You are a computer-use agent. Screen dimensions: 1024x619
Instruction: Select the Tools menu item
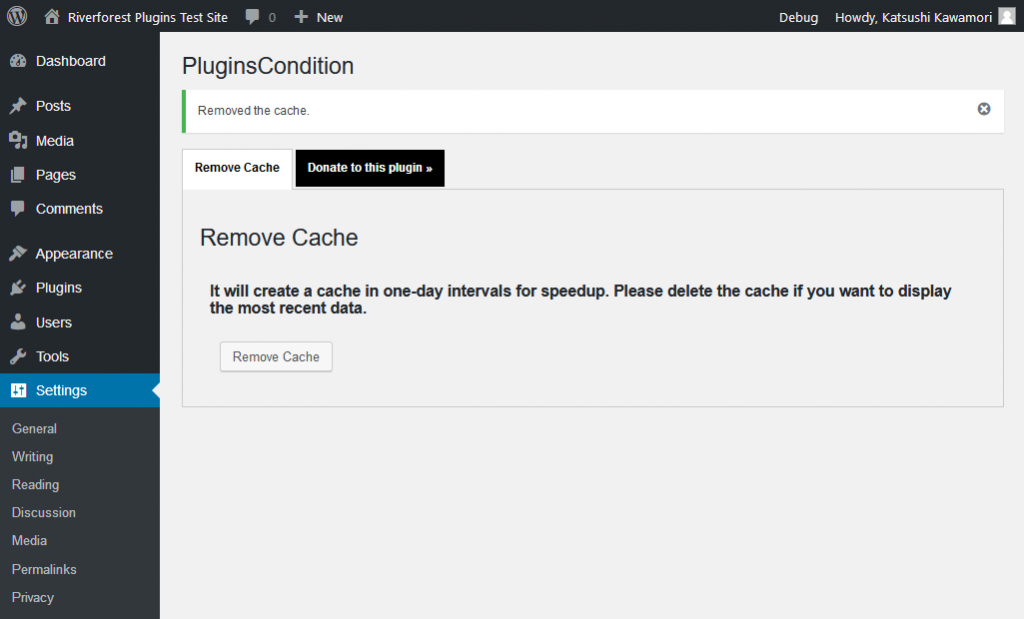point(52,356)
